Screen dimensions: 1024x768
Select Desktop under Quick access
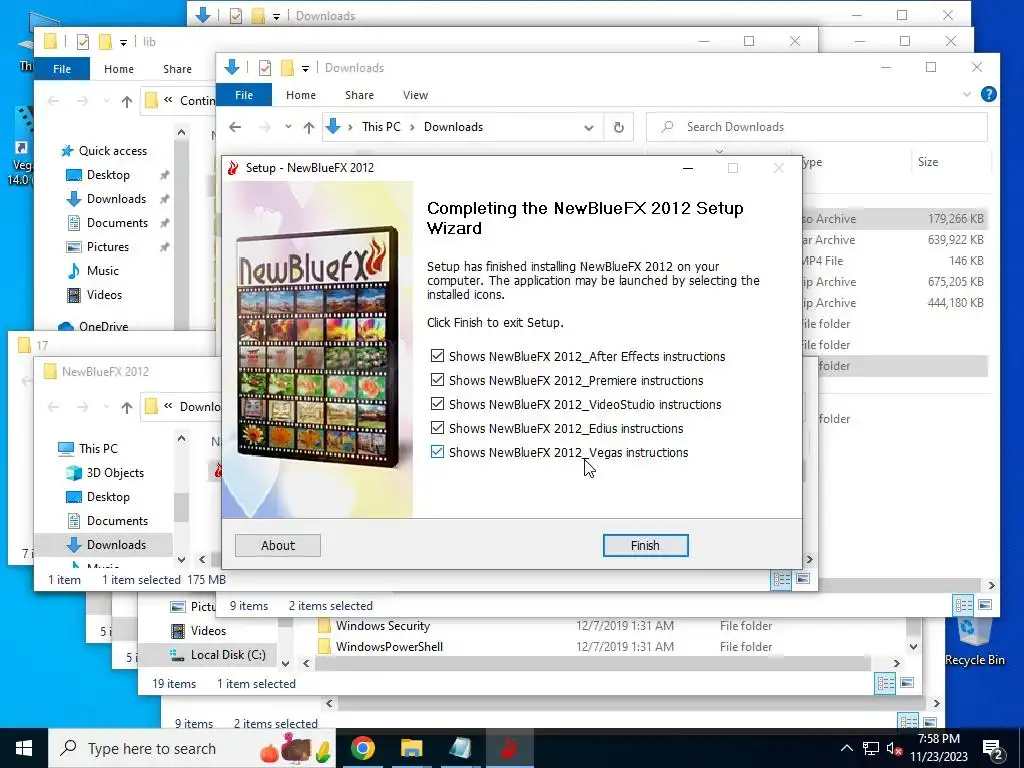click(108, 175)
